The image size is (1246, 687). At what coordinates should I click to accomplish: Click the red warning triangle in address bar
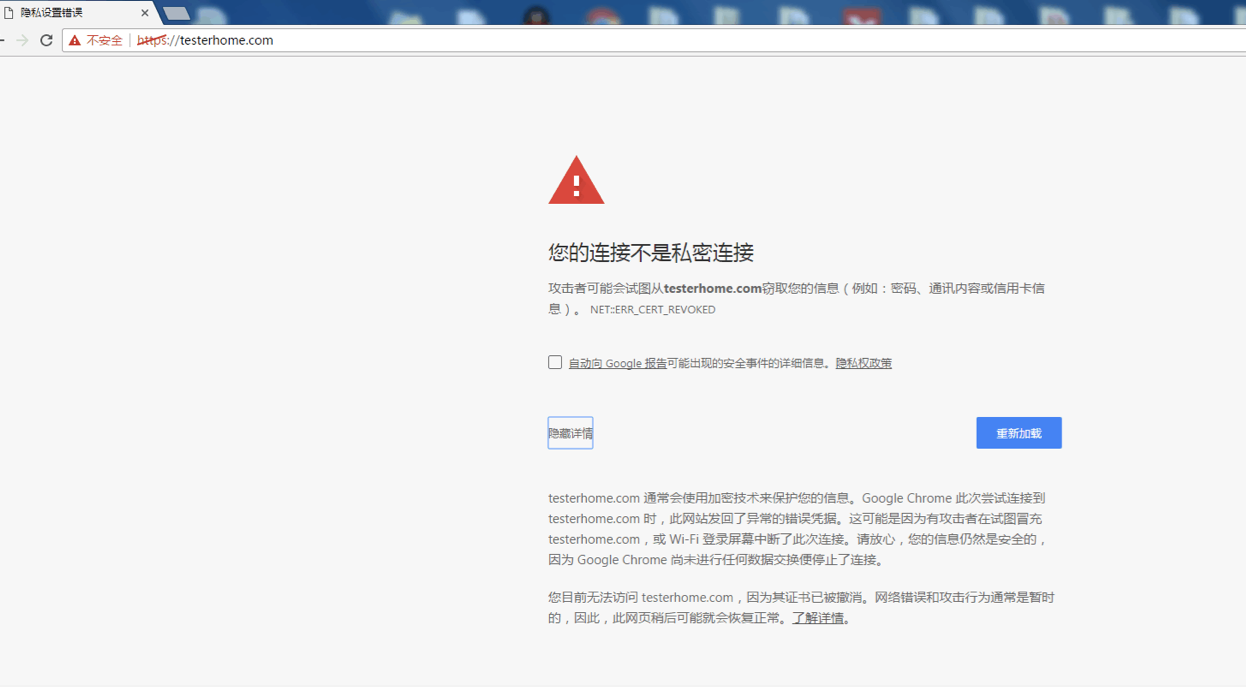click(x=74, y=40)
